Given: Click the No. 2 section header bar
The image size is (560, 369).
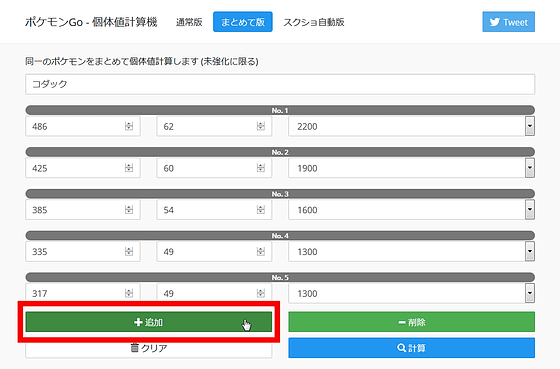Looking at the screenshot, I should pyautogui.click(x=280, y=152).
